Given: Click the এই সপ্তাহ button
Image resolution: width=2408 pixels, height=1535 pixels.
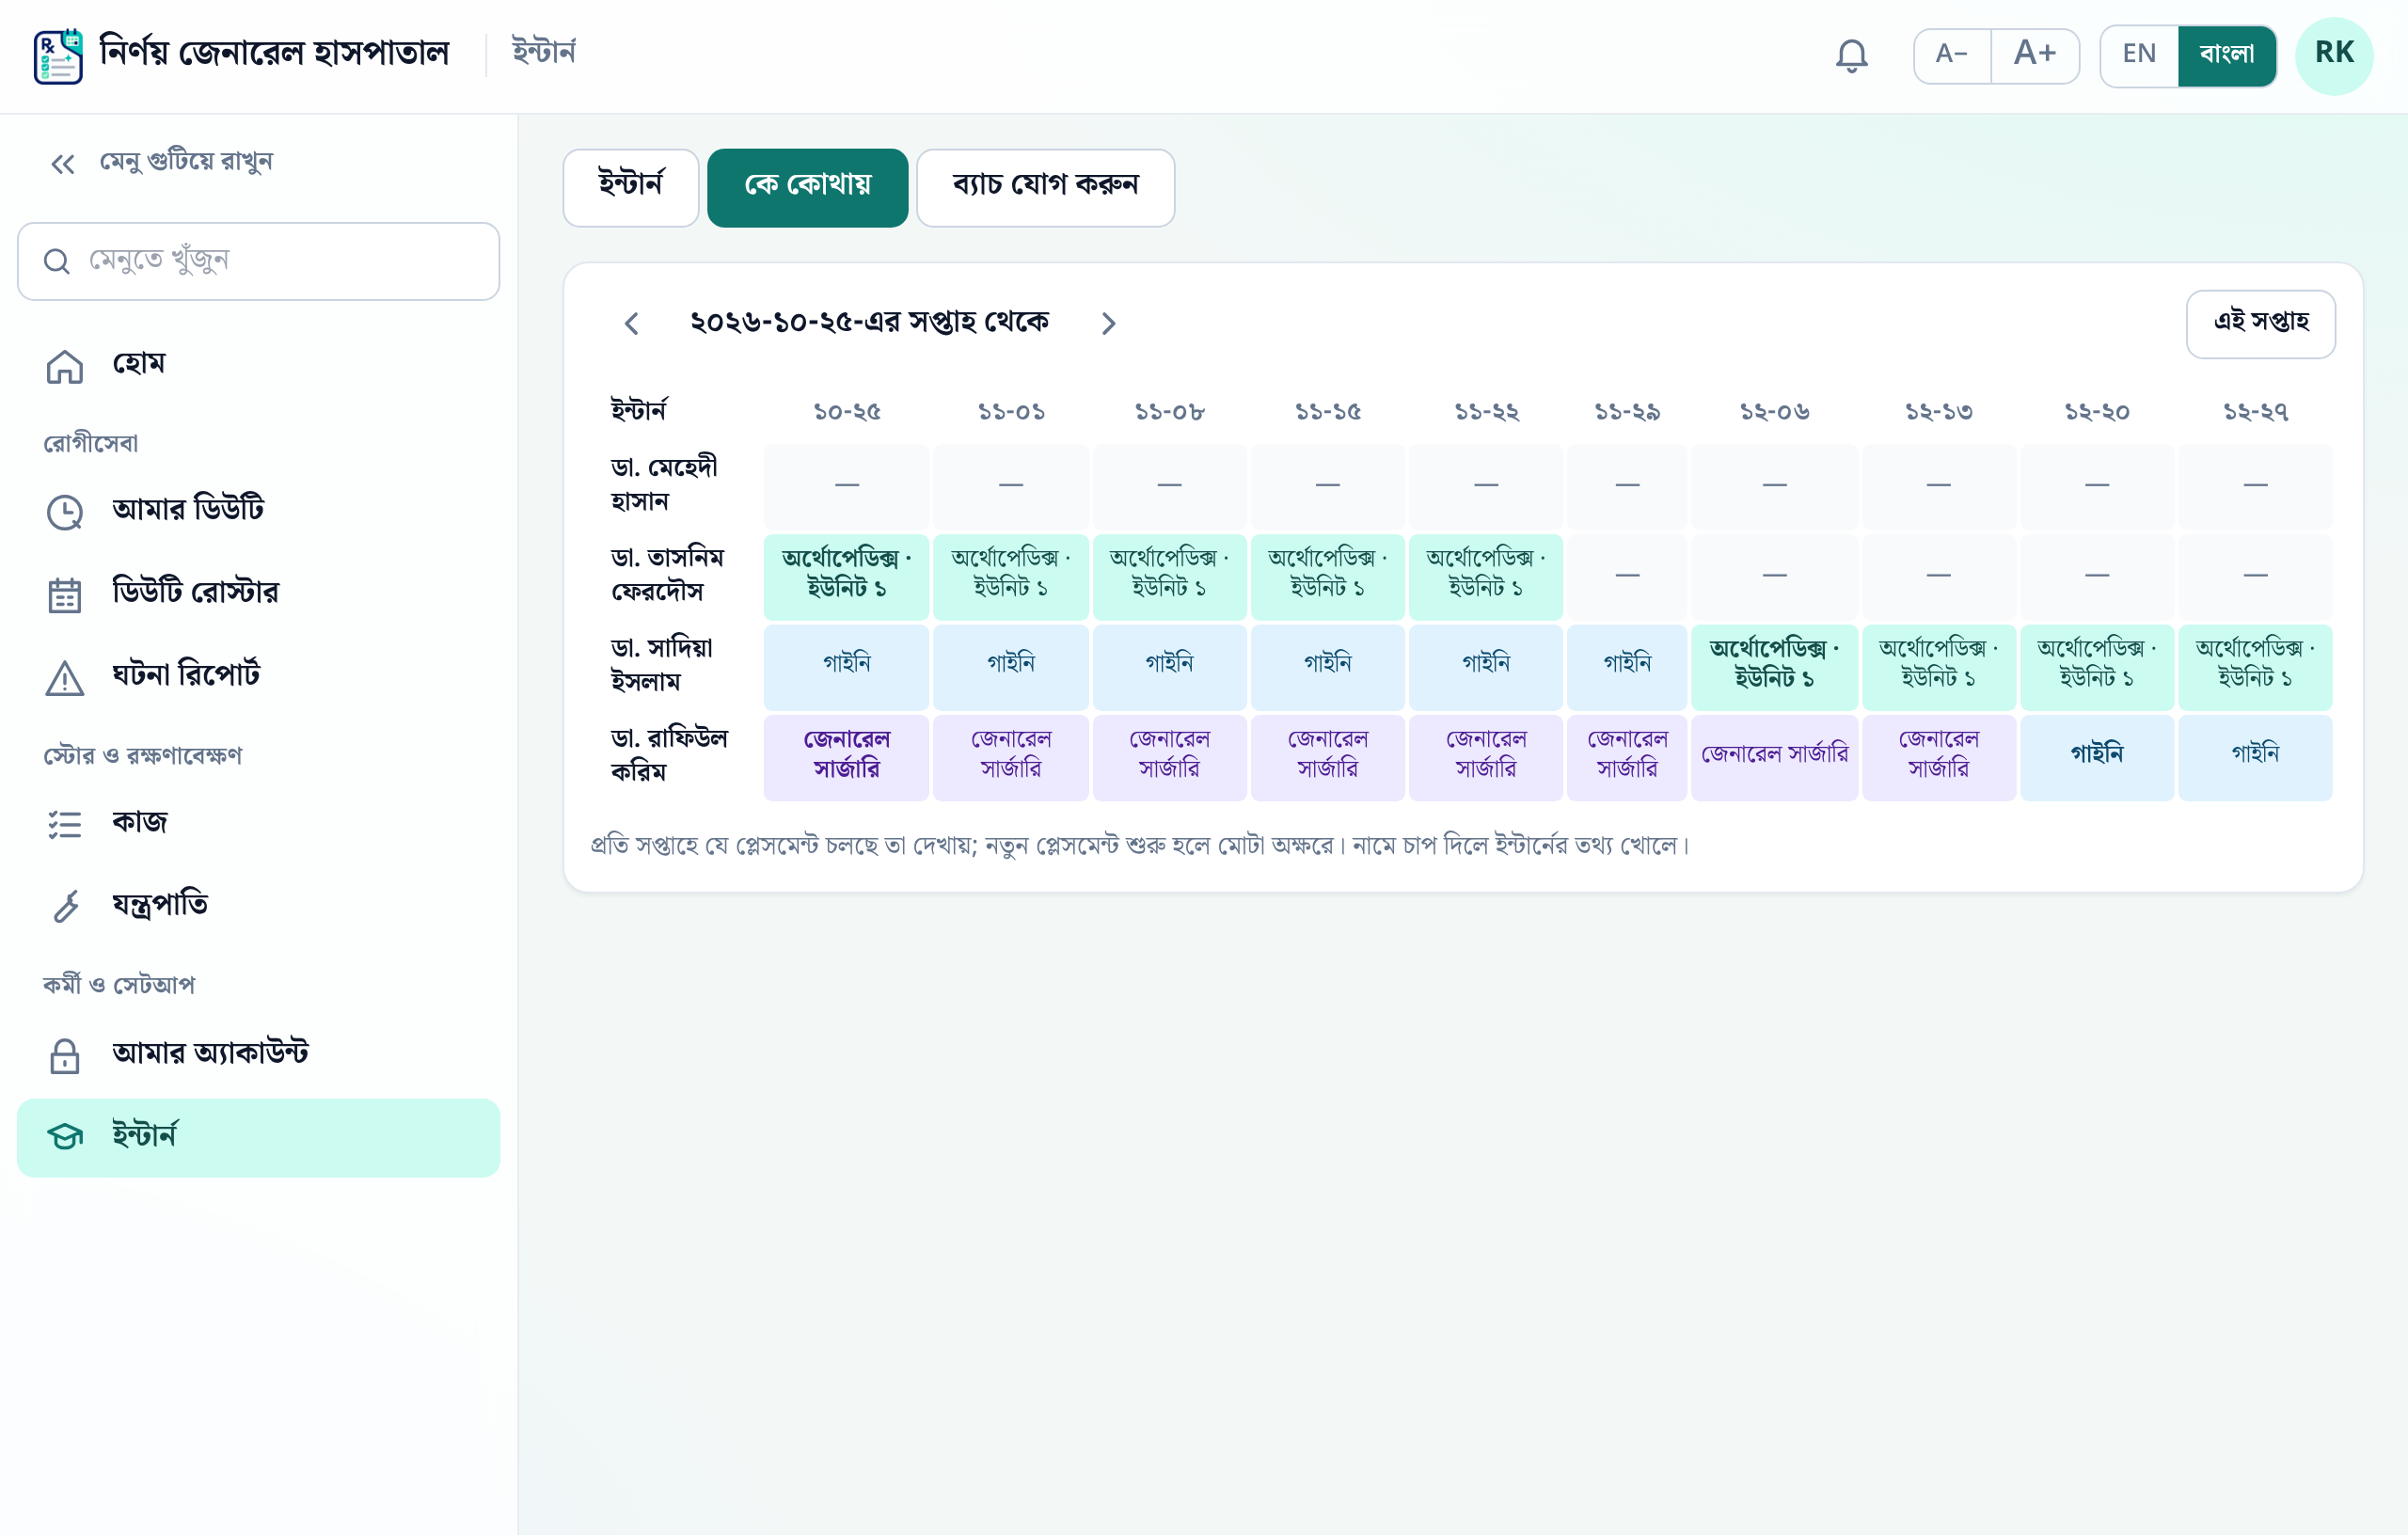Looking at the screenshot, I should point(2260,323).
